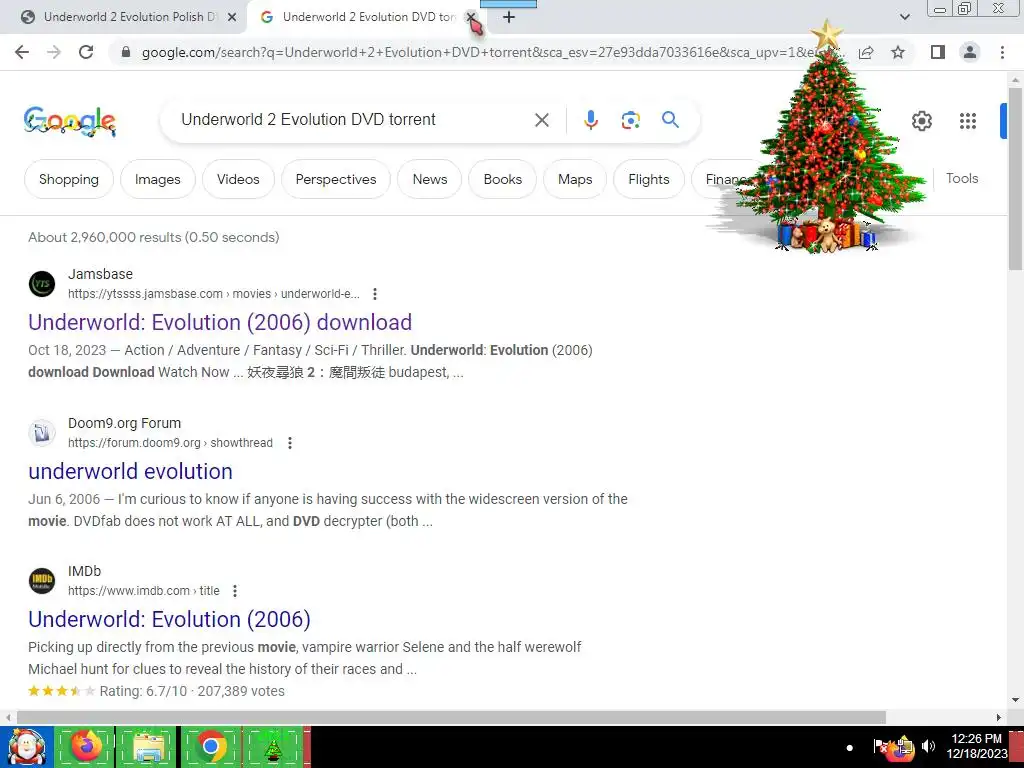
Task: Expand the tab search chevron
Action: pyautogui.click(x=905, y=17)
